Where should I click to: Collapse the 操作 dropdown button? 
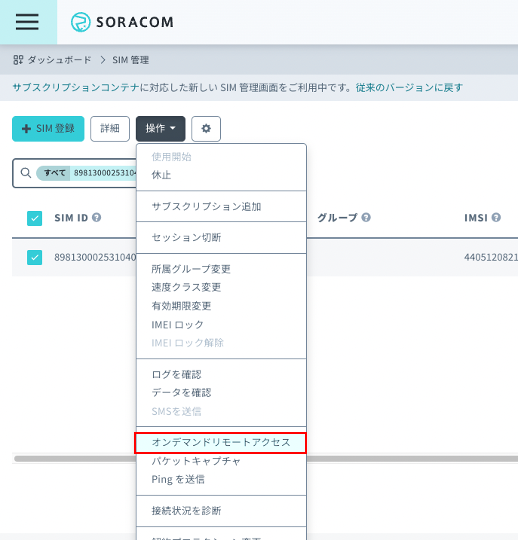pyautogui.click(x=160, y=129)
